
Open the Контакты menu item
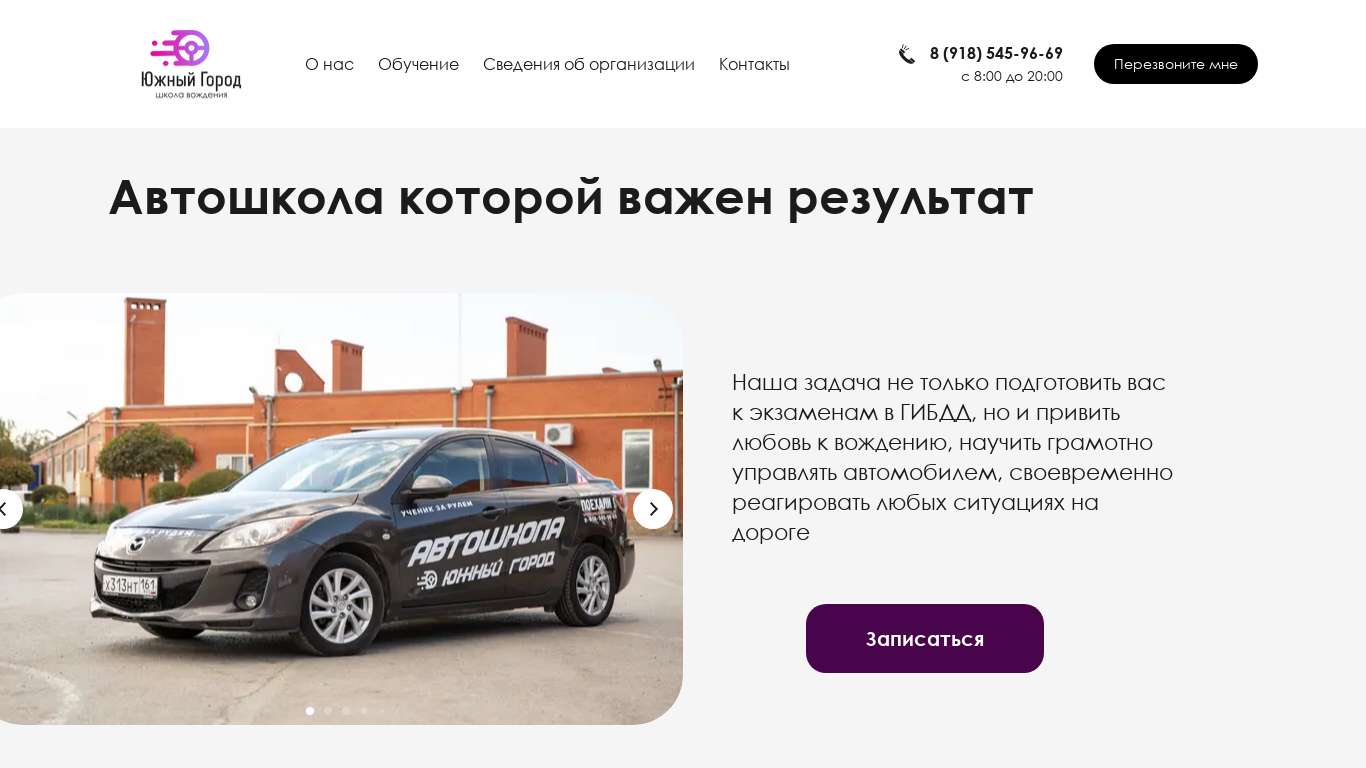(754, 64)
